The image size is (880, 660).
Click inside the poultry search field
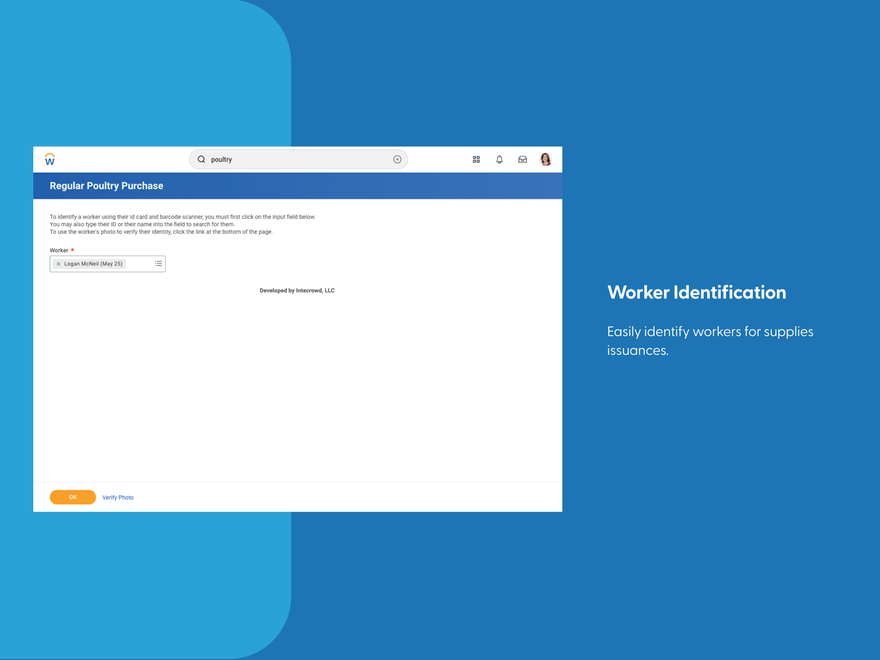coord(280,159)
